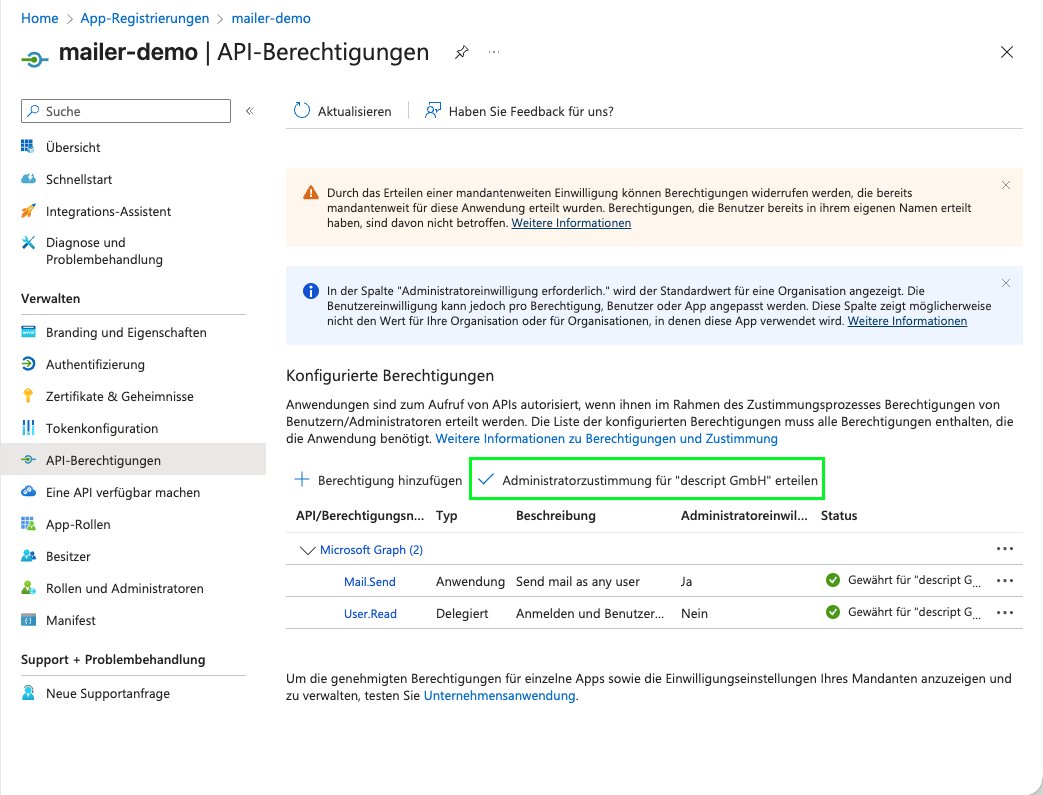The width and height of the screenshot is (1043, 795).
Task: Collapse the sidebar with the double-chevron
Action: click(x=249, y=112)
